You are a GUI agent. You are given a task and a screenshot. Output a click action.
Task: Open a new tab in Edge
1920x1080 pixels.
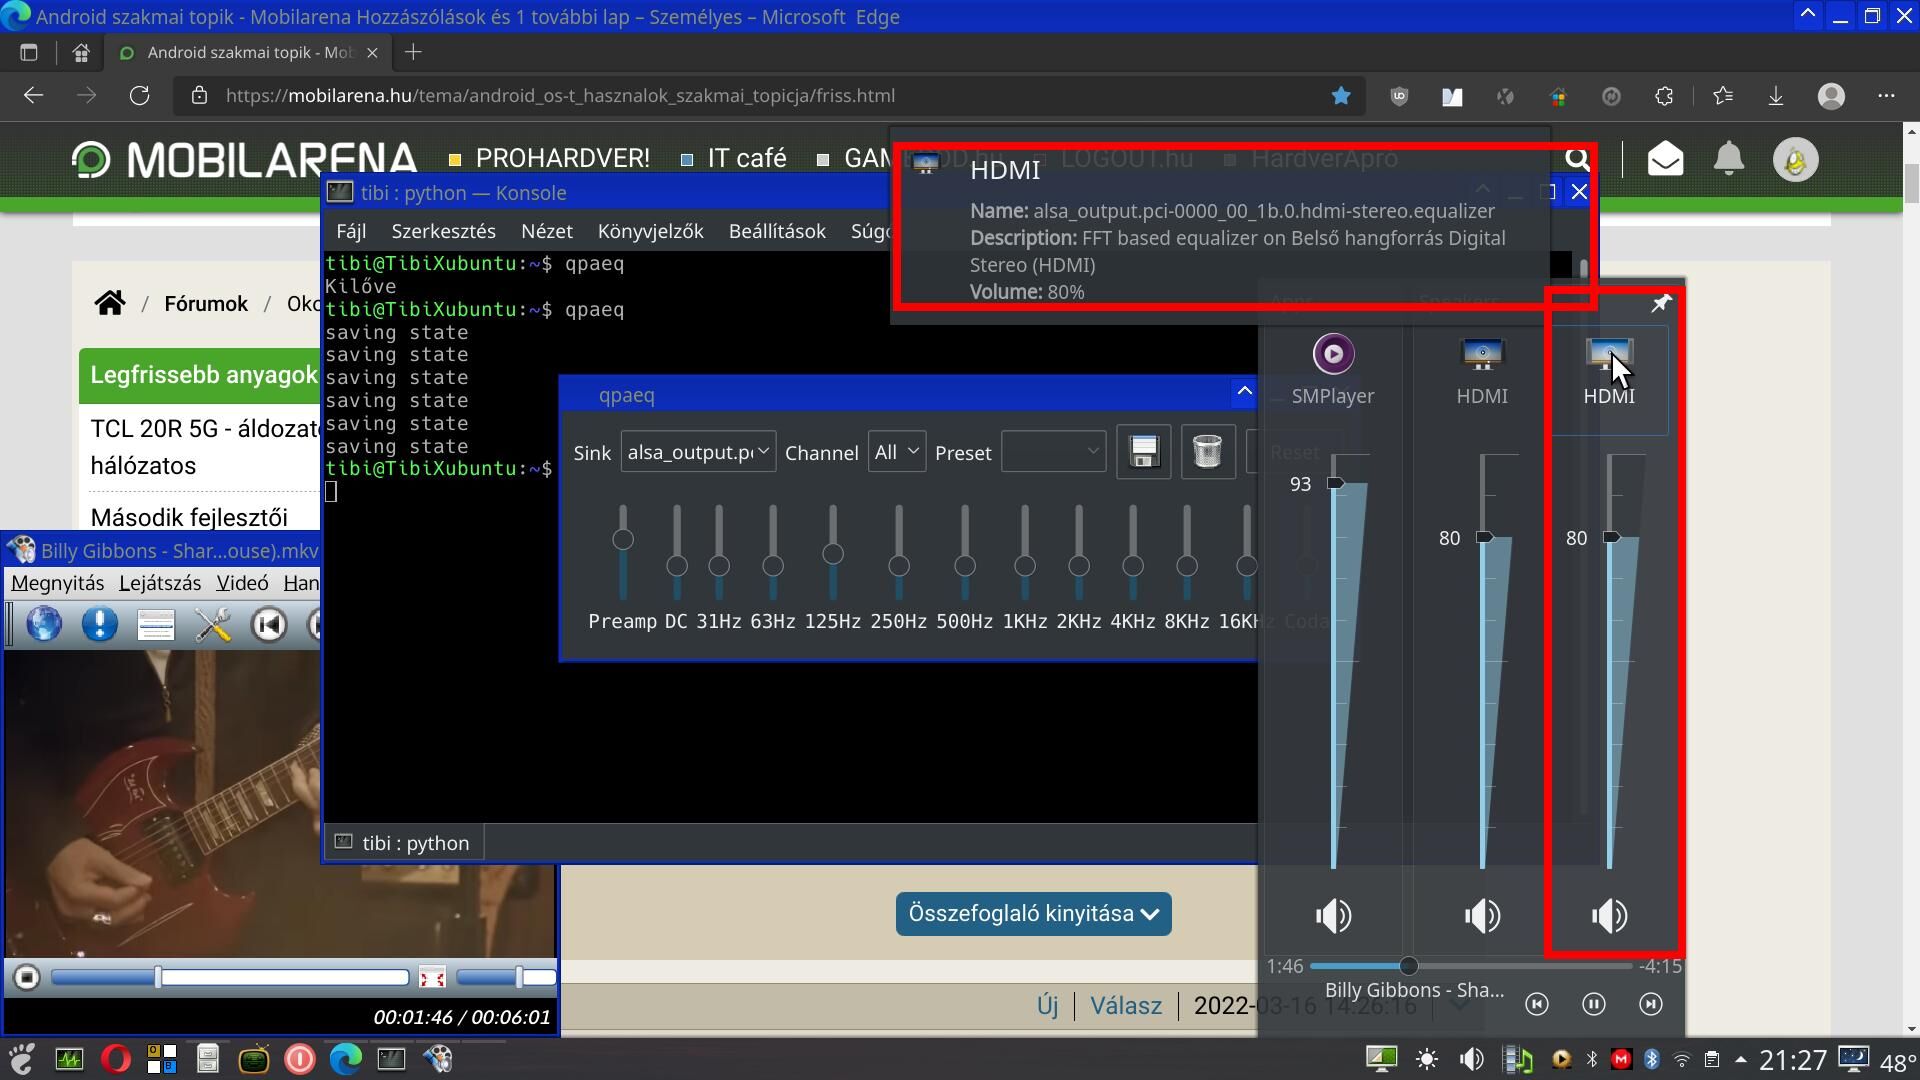(413, 52)
